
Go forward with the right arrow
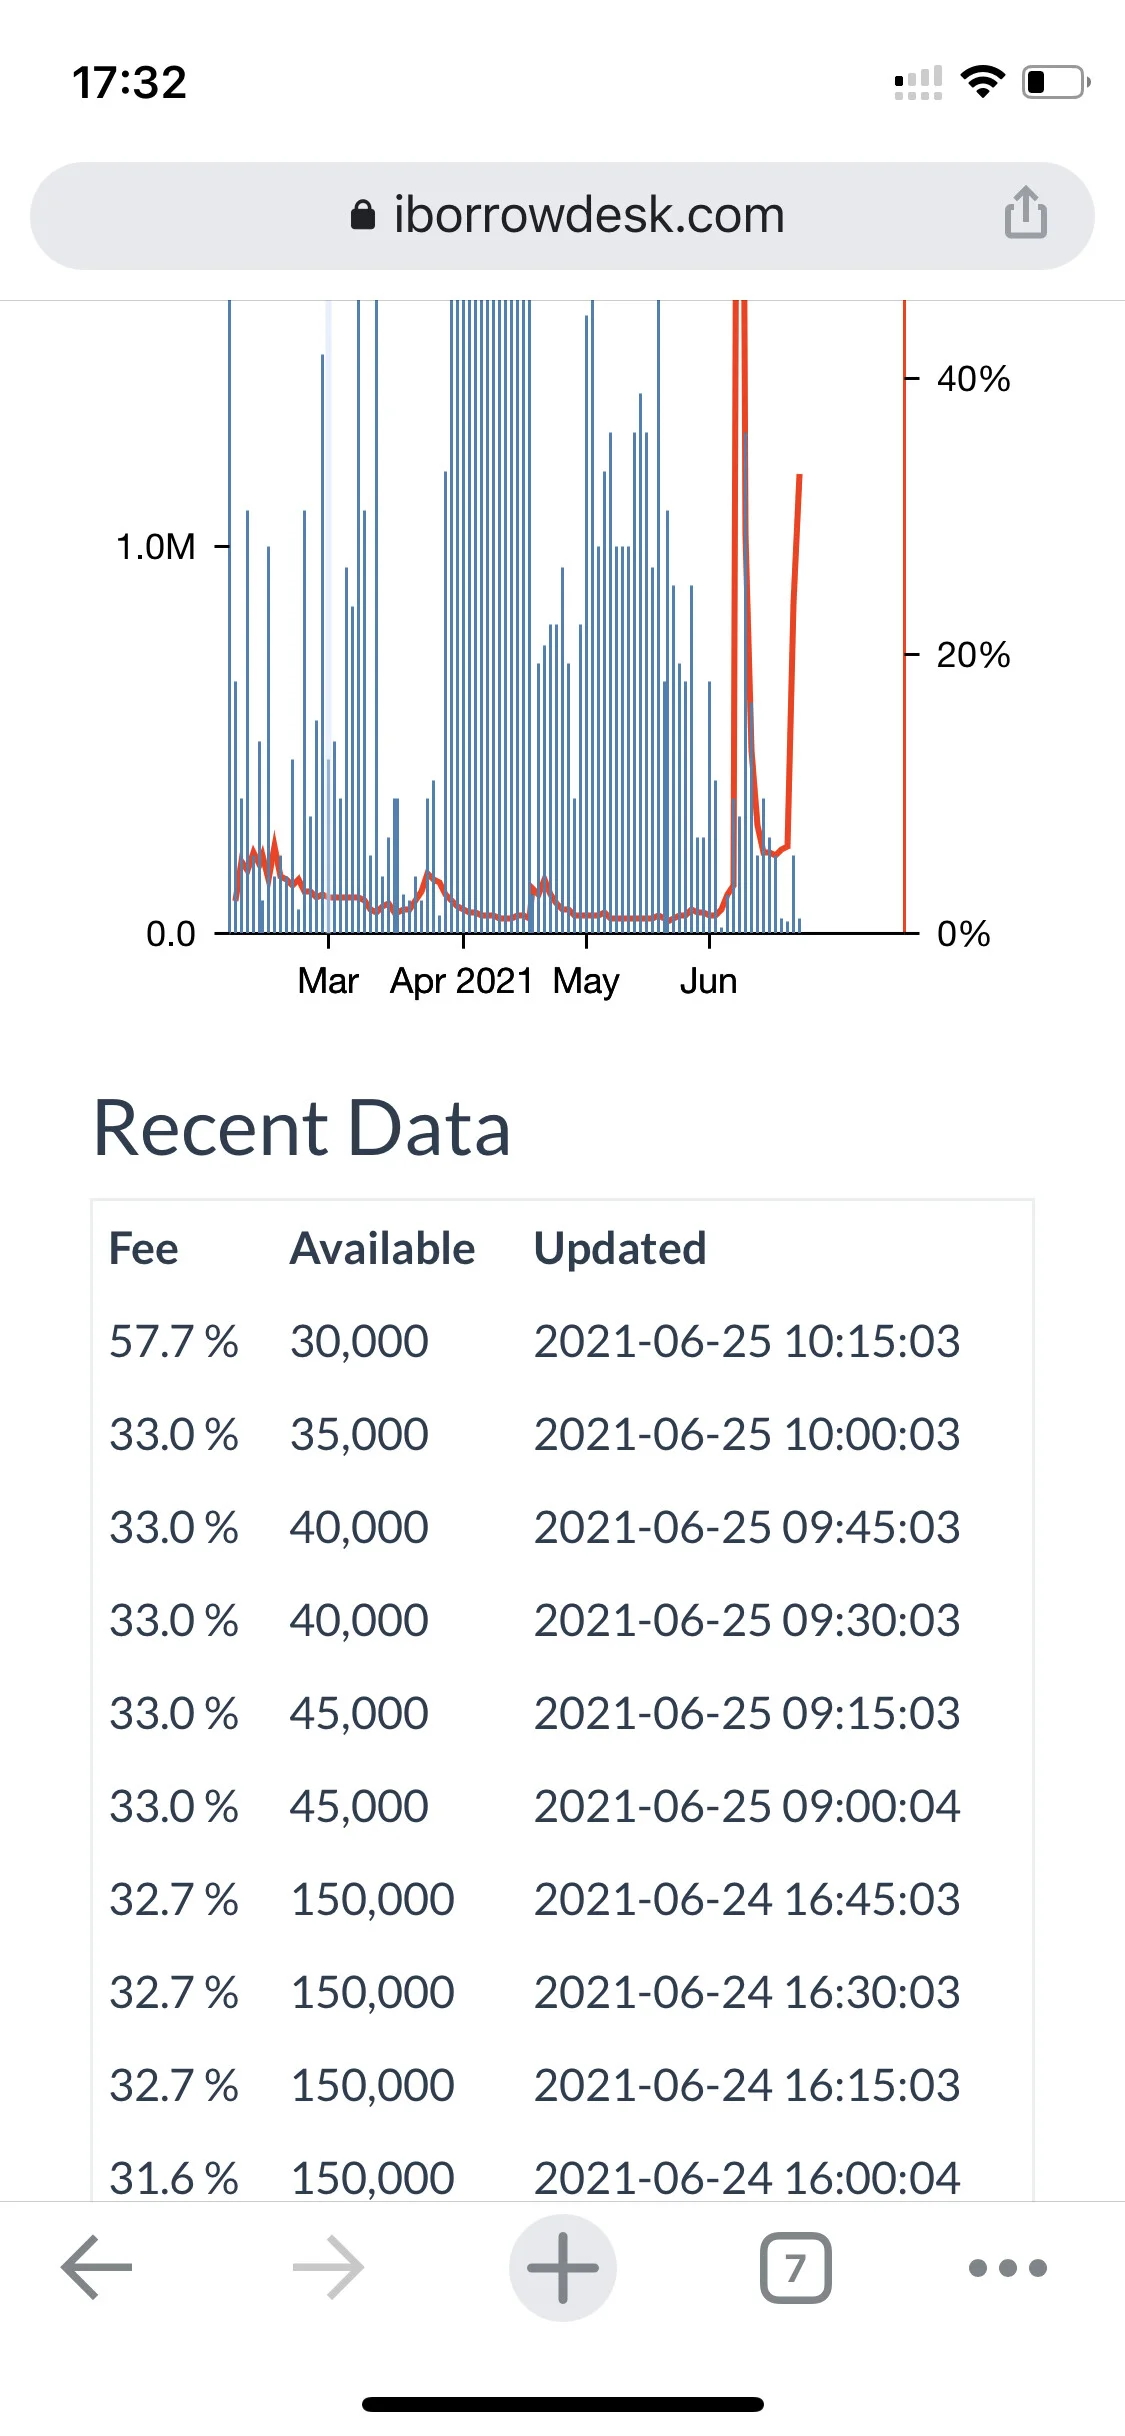click(328, 2267)
